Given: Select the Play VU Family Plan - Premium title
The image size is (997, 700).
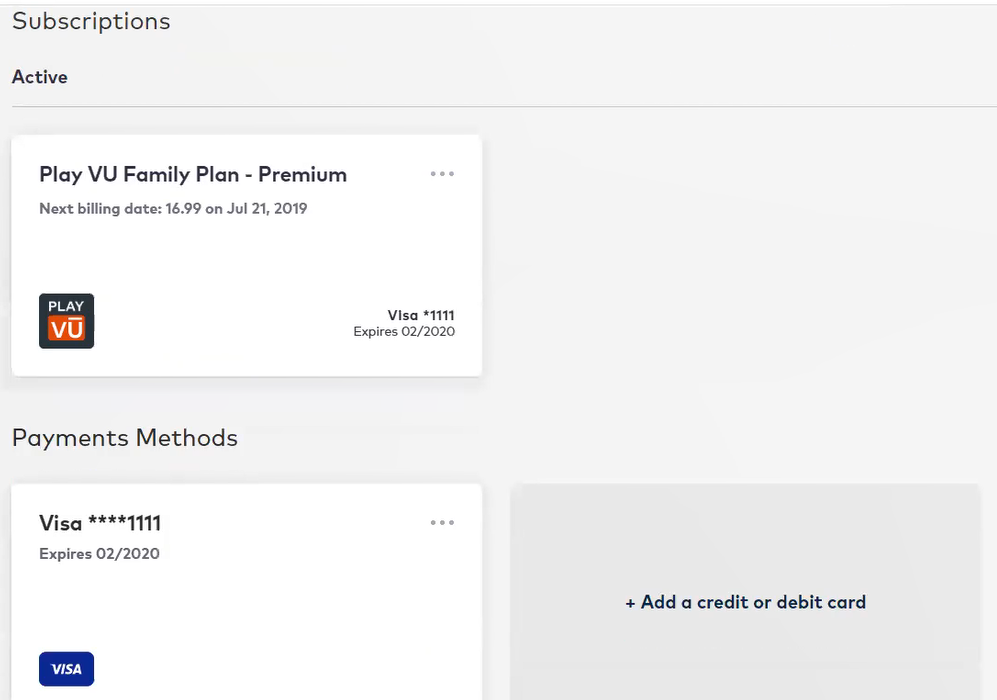Looking at the screenshot, I should pyautogui.click(x=193, y=174).
